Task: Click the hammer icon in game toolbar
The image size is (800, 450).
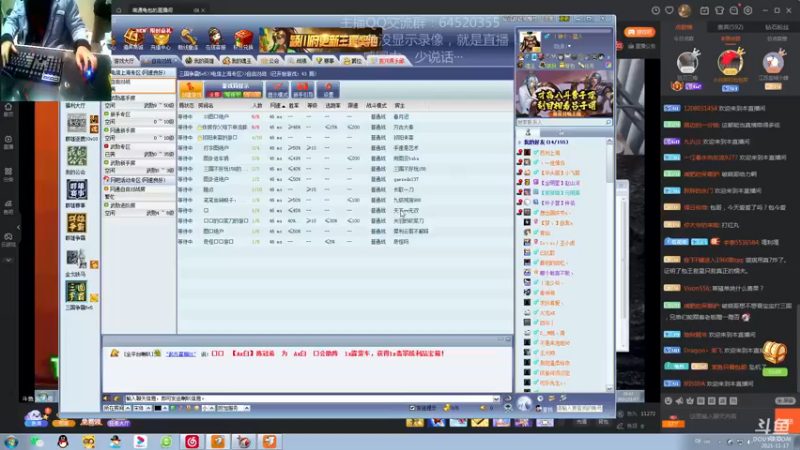Action: 188,38
